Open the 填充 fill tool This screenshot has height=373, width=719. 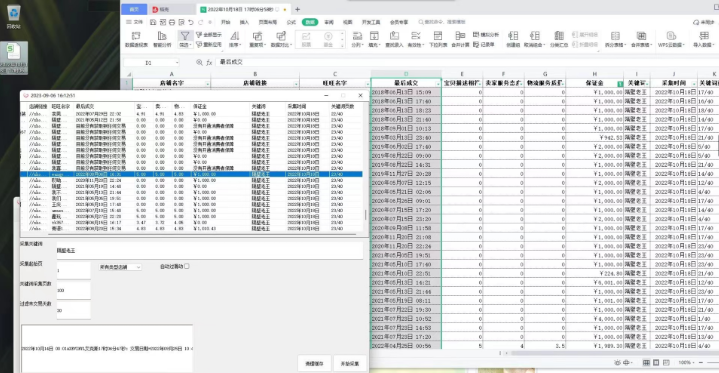374,39
